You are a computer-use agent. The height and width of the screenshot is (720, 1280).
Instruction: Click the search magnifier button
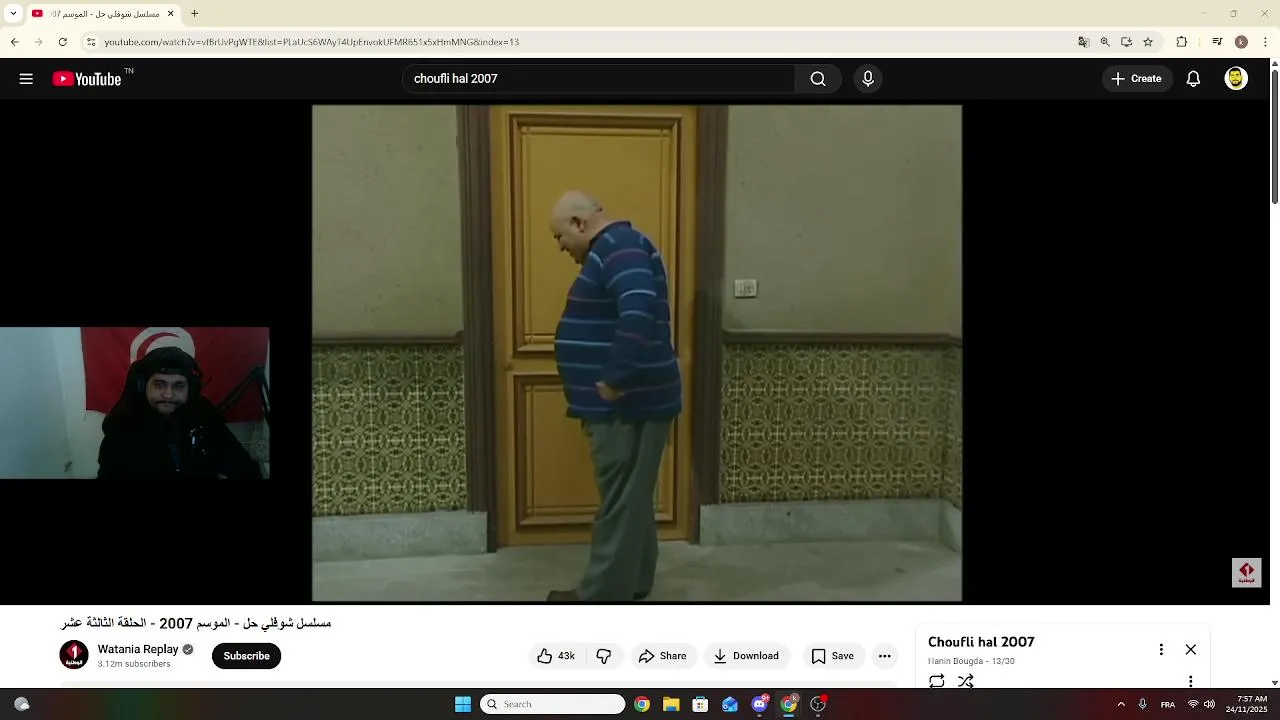tap(818, 79)
